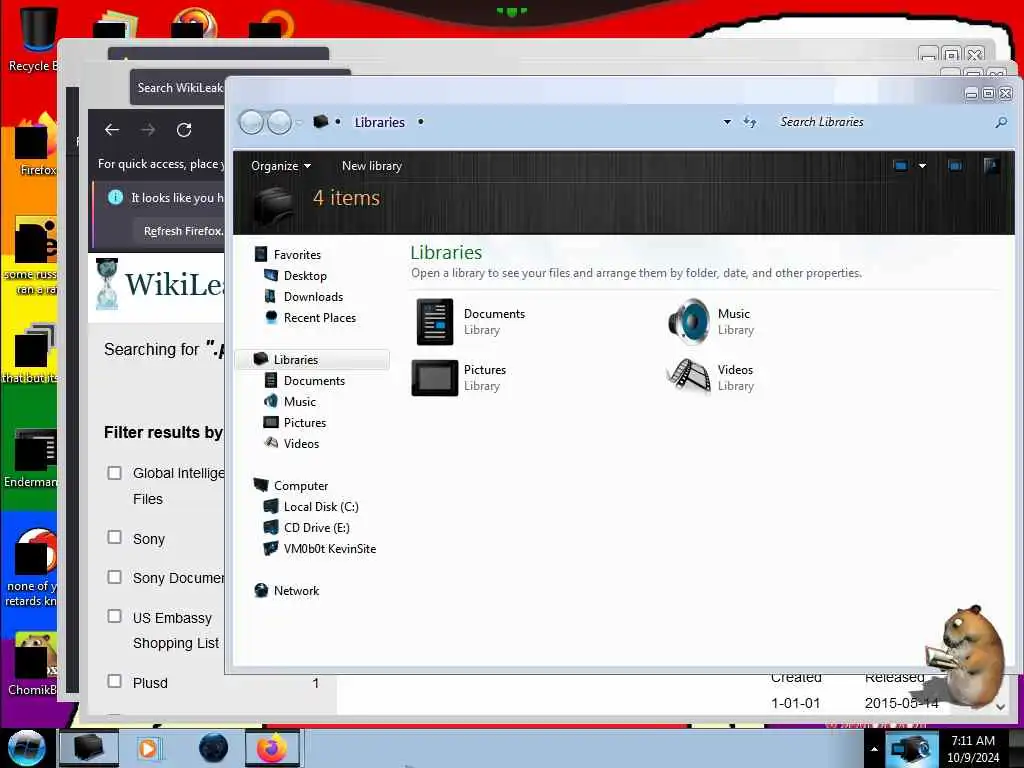
Task: Click Firefox back arrow button
Action: [x=112, y=130]
